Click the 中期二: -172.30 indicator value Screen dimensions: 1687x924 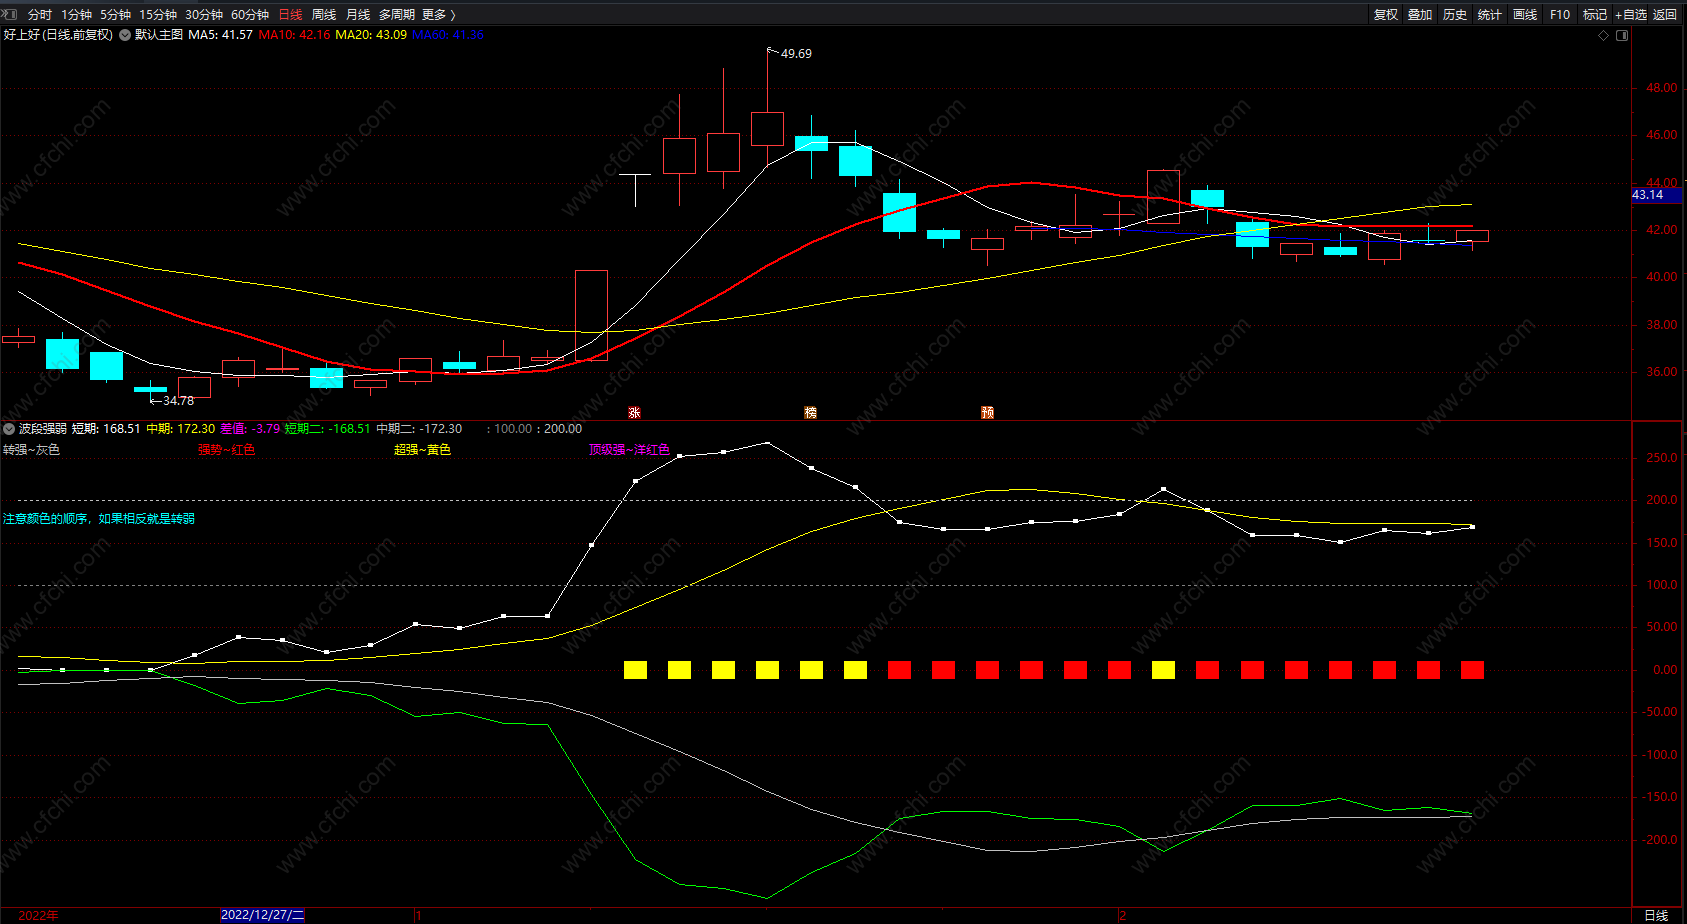tap(419, 429)
